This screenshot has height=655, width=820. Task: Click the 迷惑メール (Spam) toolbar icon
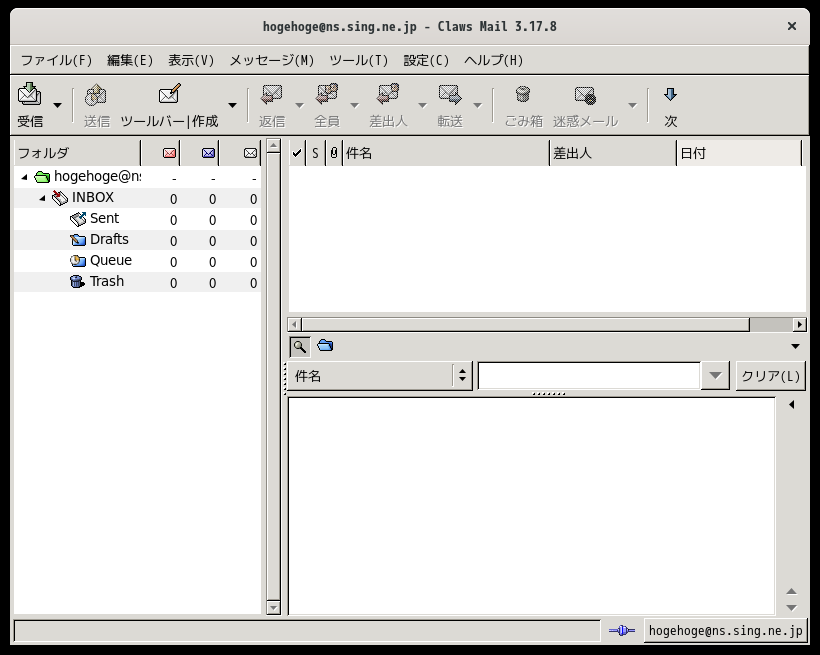(585, 95)
